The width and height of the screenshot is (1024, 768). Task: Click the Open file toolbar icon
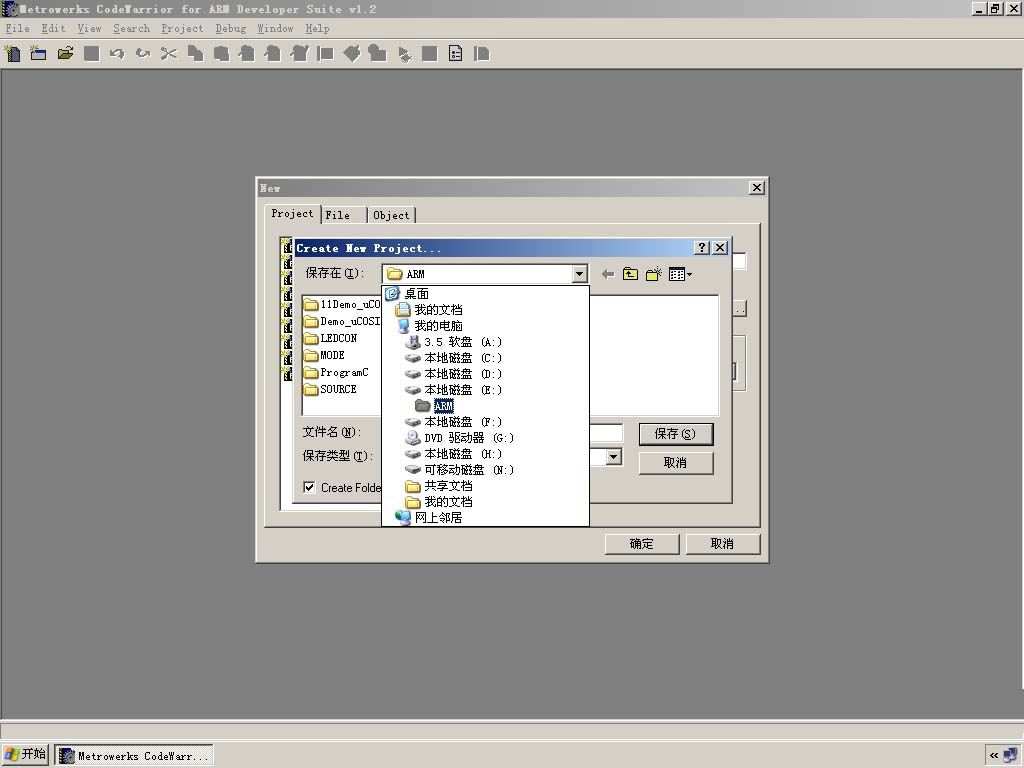point(65,54)
